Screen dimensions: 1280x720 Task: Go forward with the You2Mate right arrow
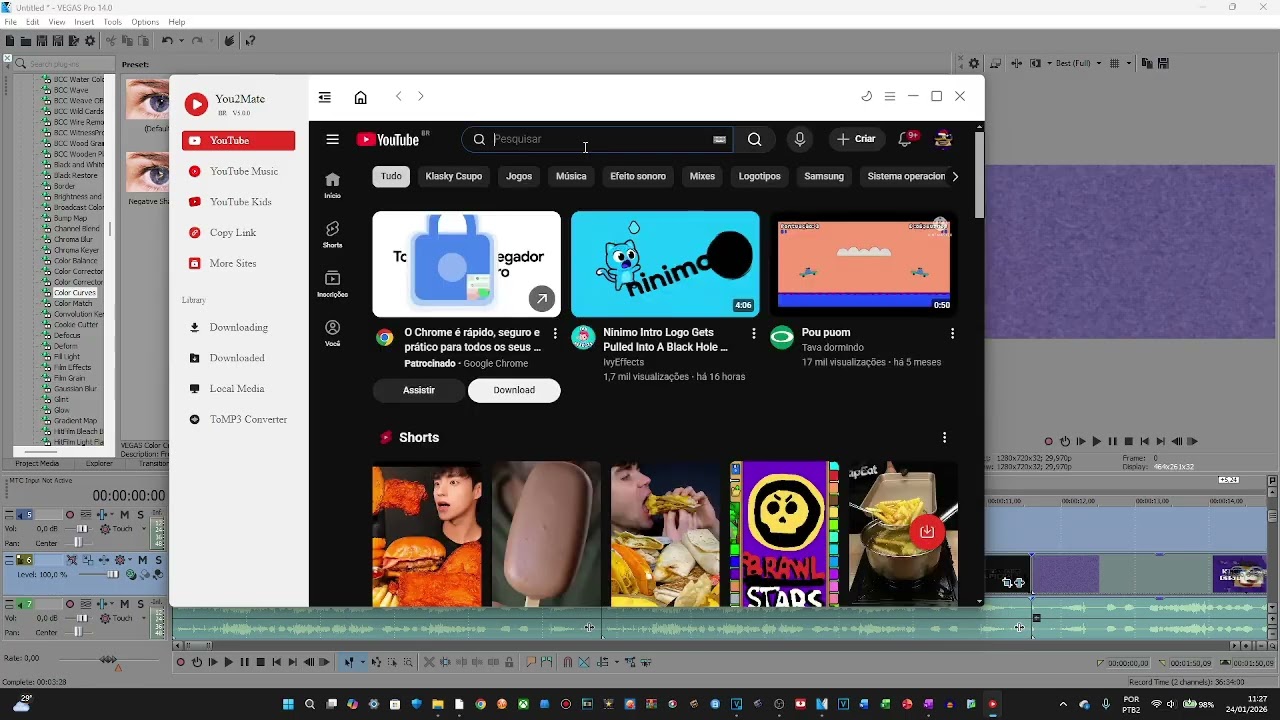[421, 96]
